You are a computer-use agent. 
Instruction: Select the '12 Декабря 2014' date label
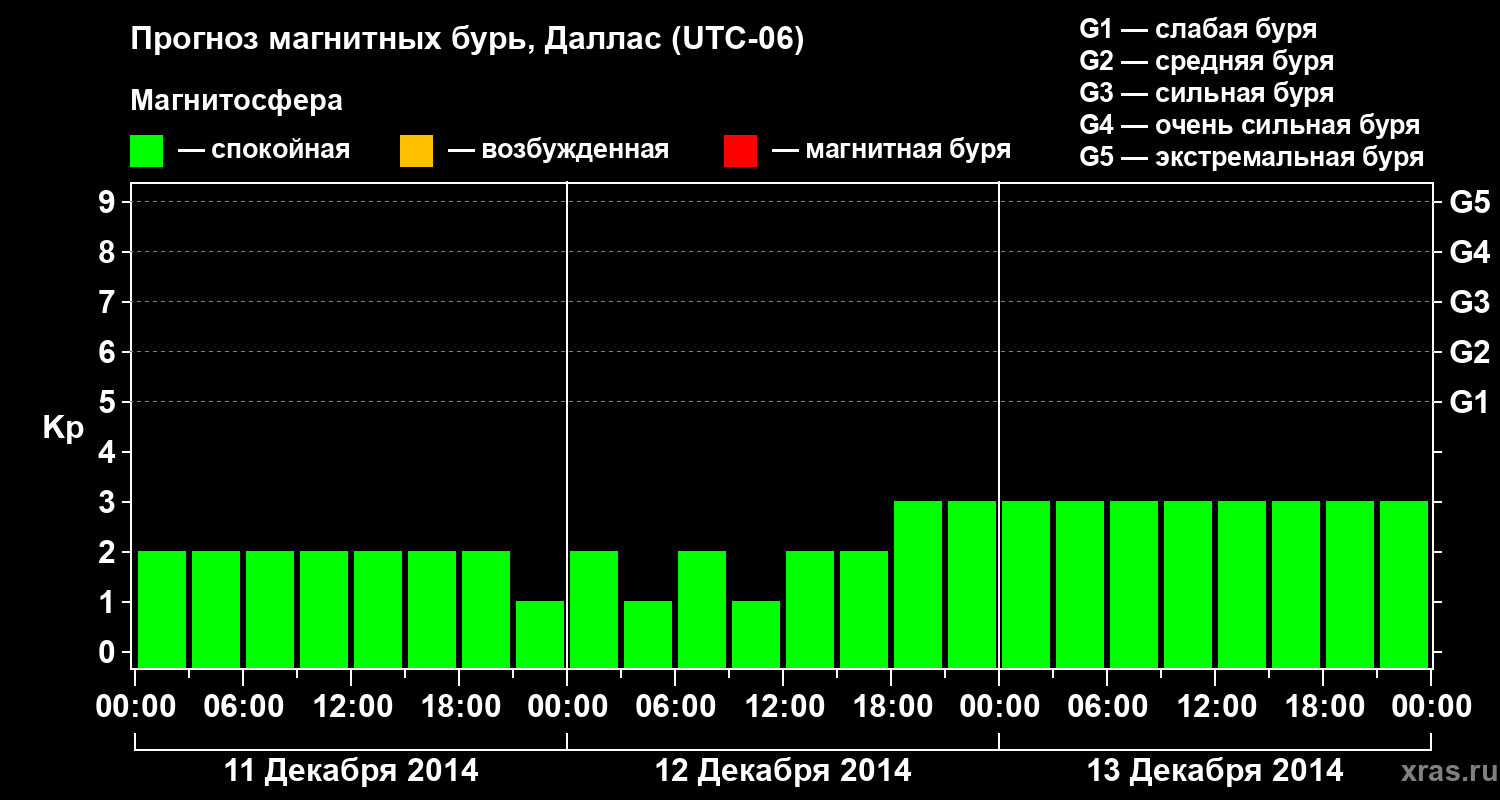pos(783,771)
